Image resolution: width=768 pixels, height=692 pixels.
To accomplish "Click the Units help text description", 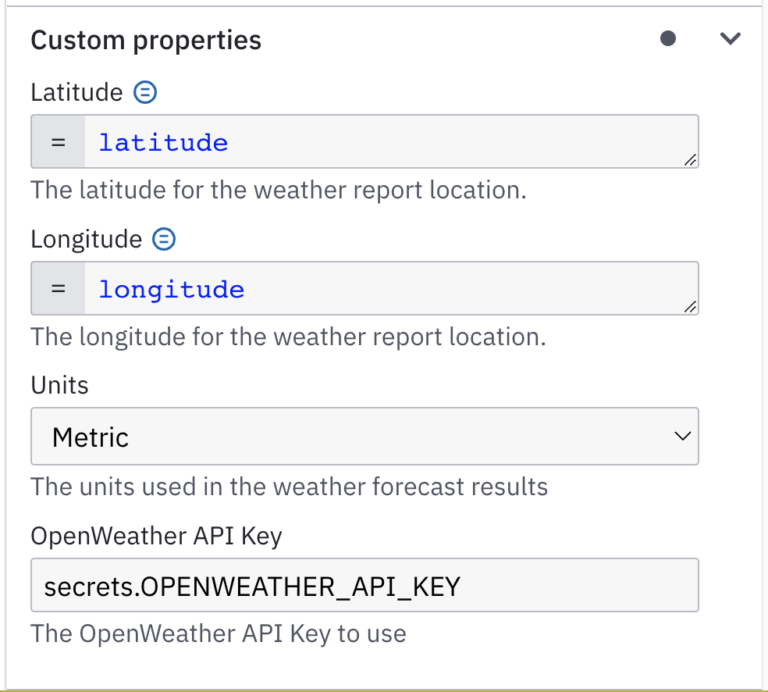I will click(x=289, y=487).
